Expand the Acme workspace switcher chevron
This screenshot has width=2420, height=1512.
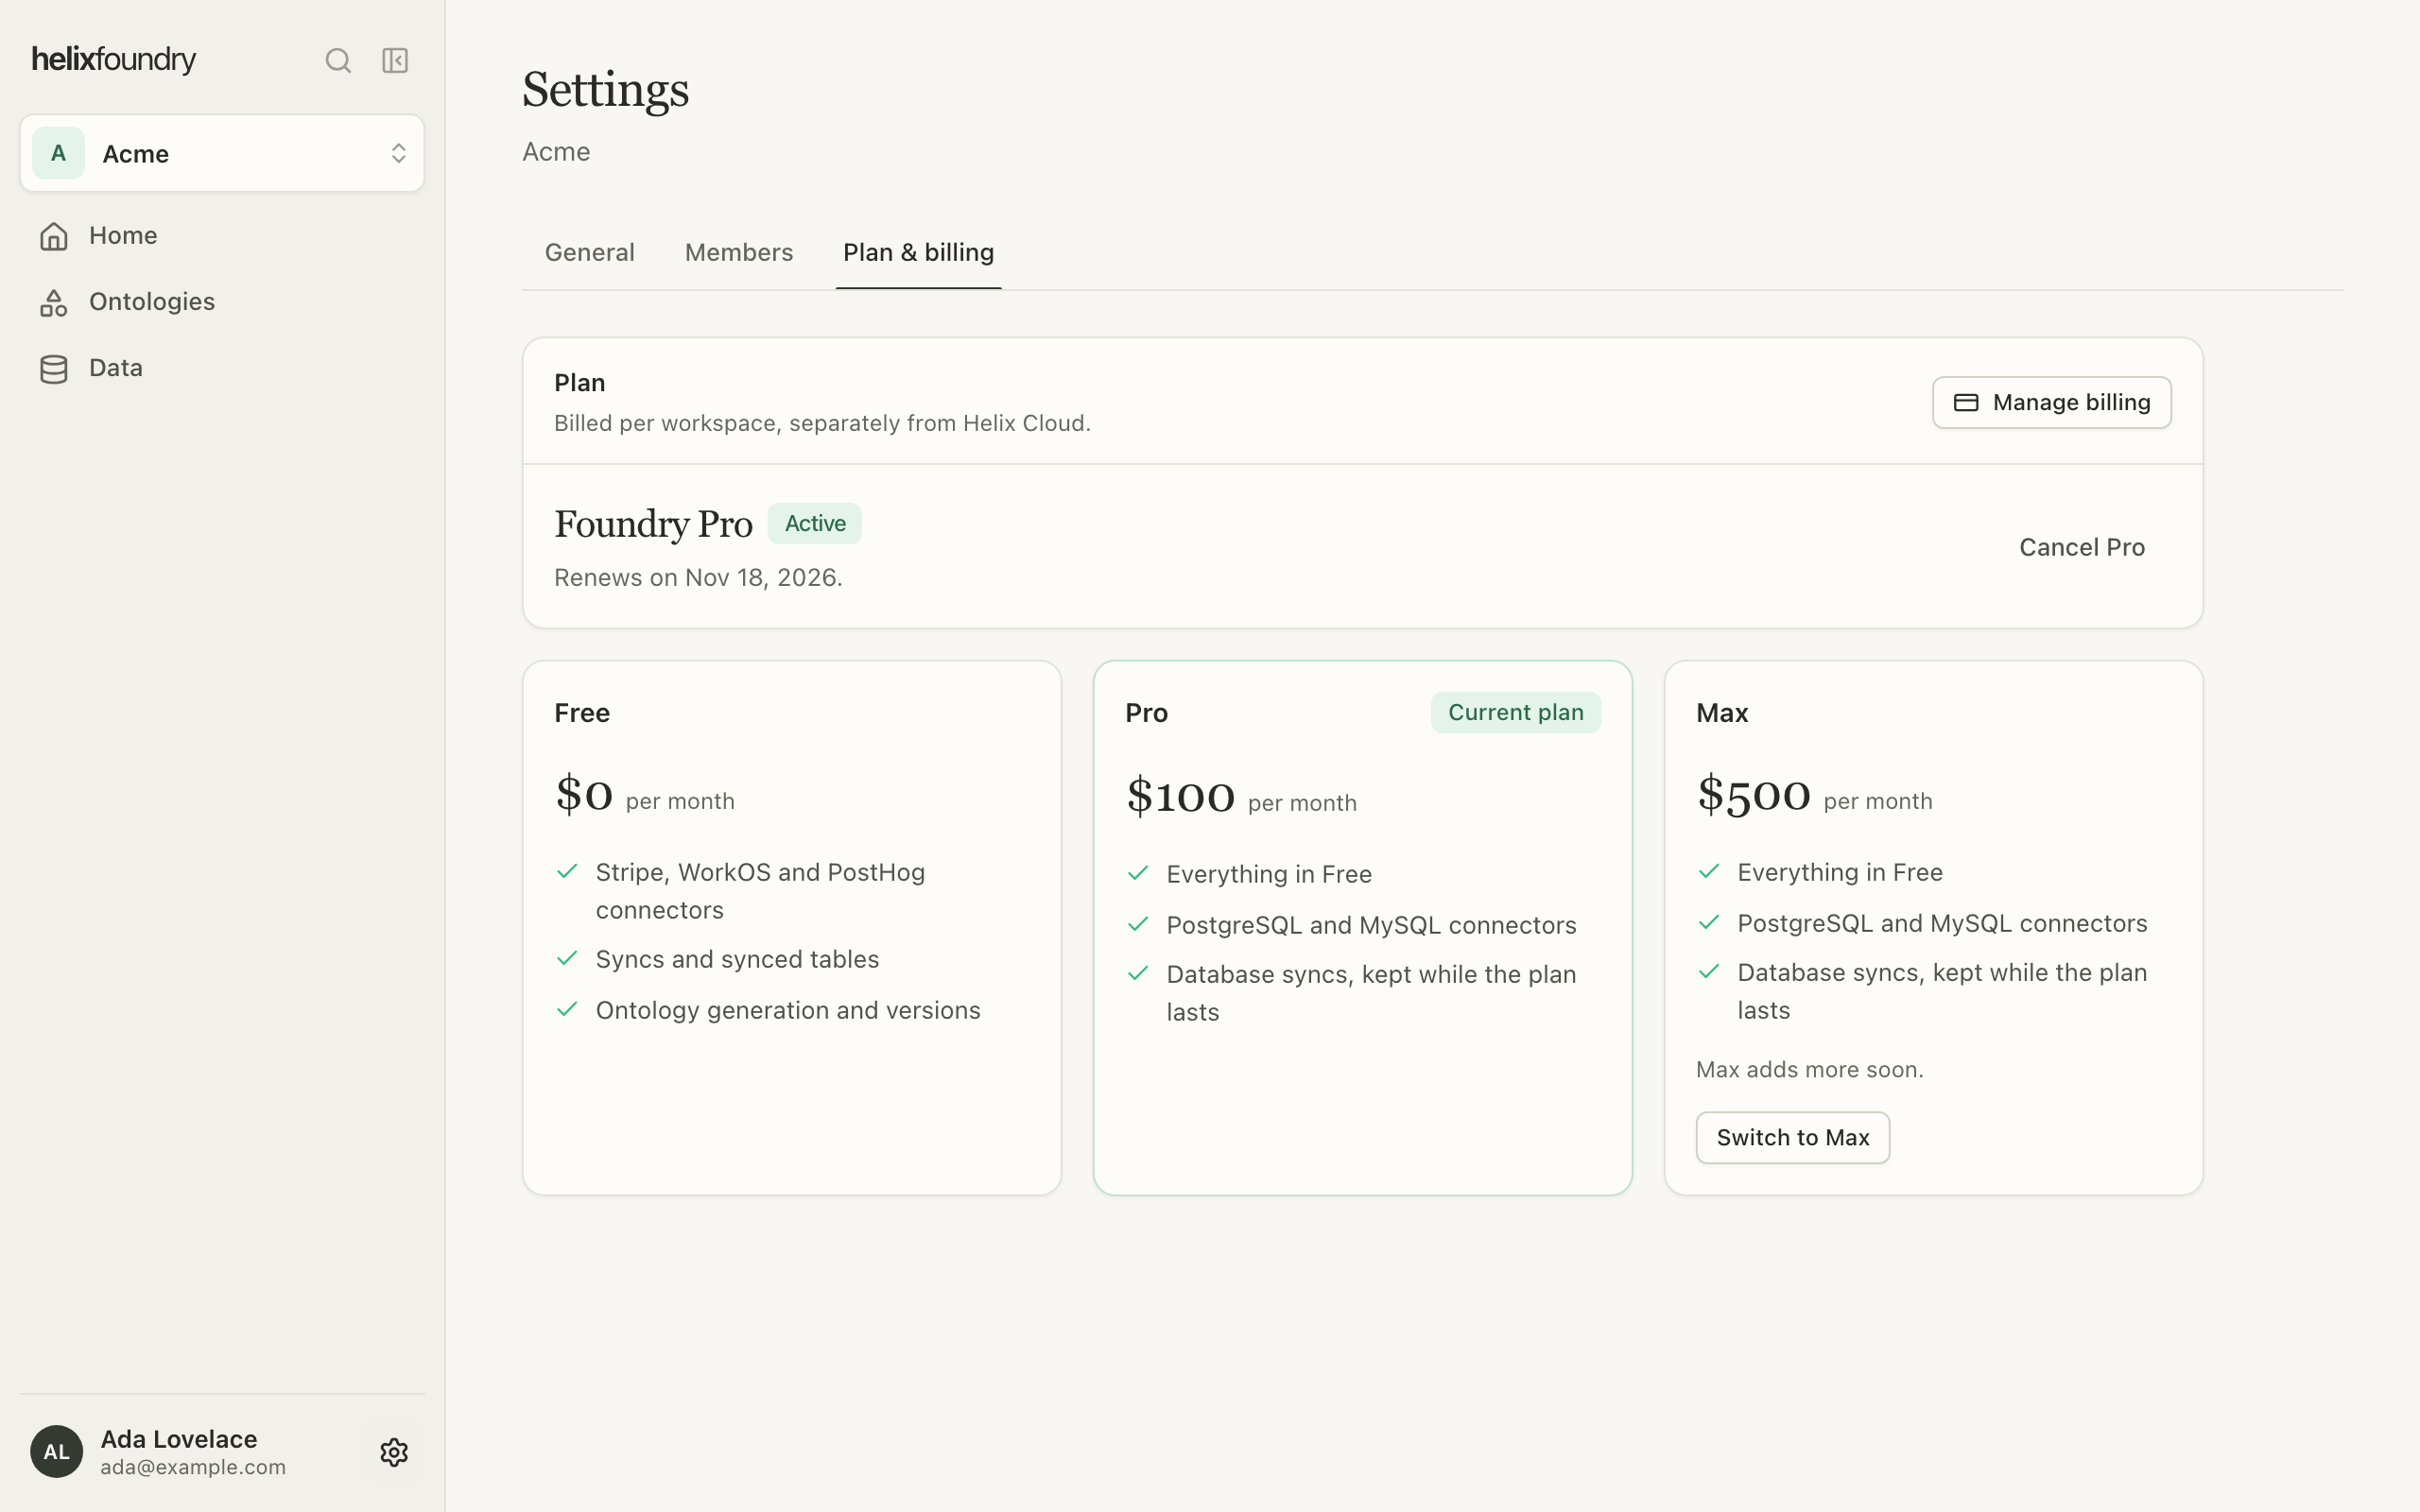(x=398, y=153)
